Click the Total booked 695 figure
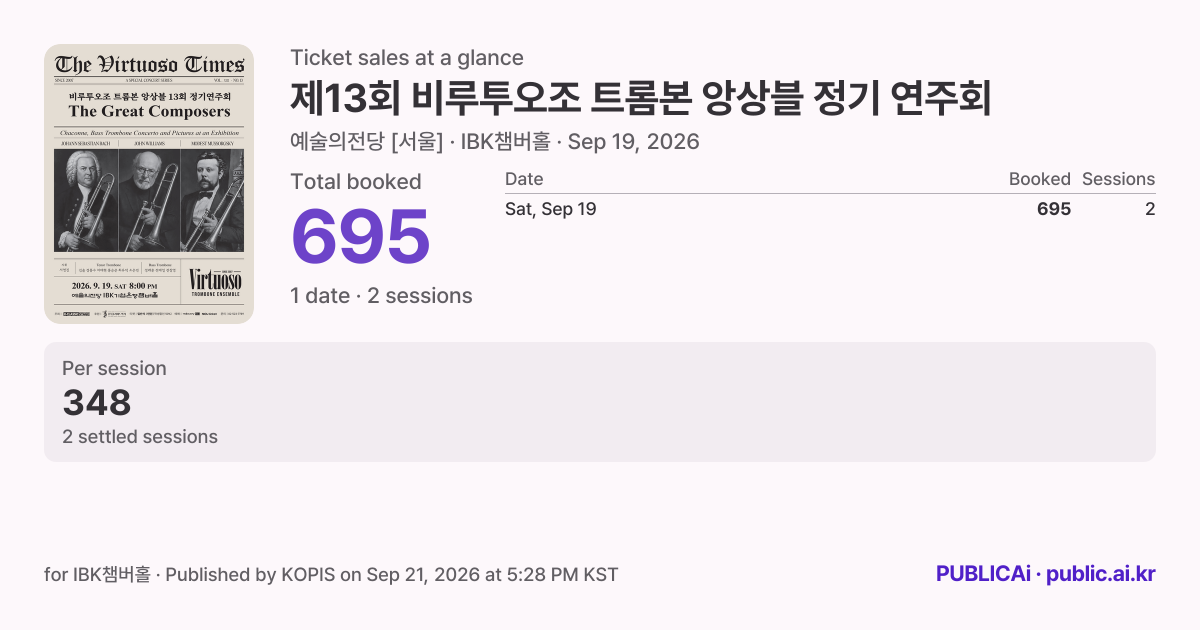The width and height of the screenshot is (1200, 630). click(x=360, y=236)
